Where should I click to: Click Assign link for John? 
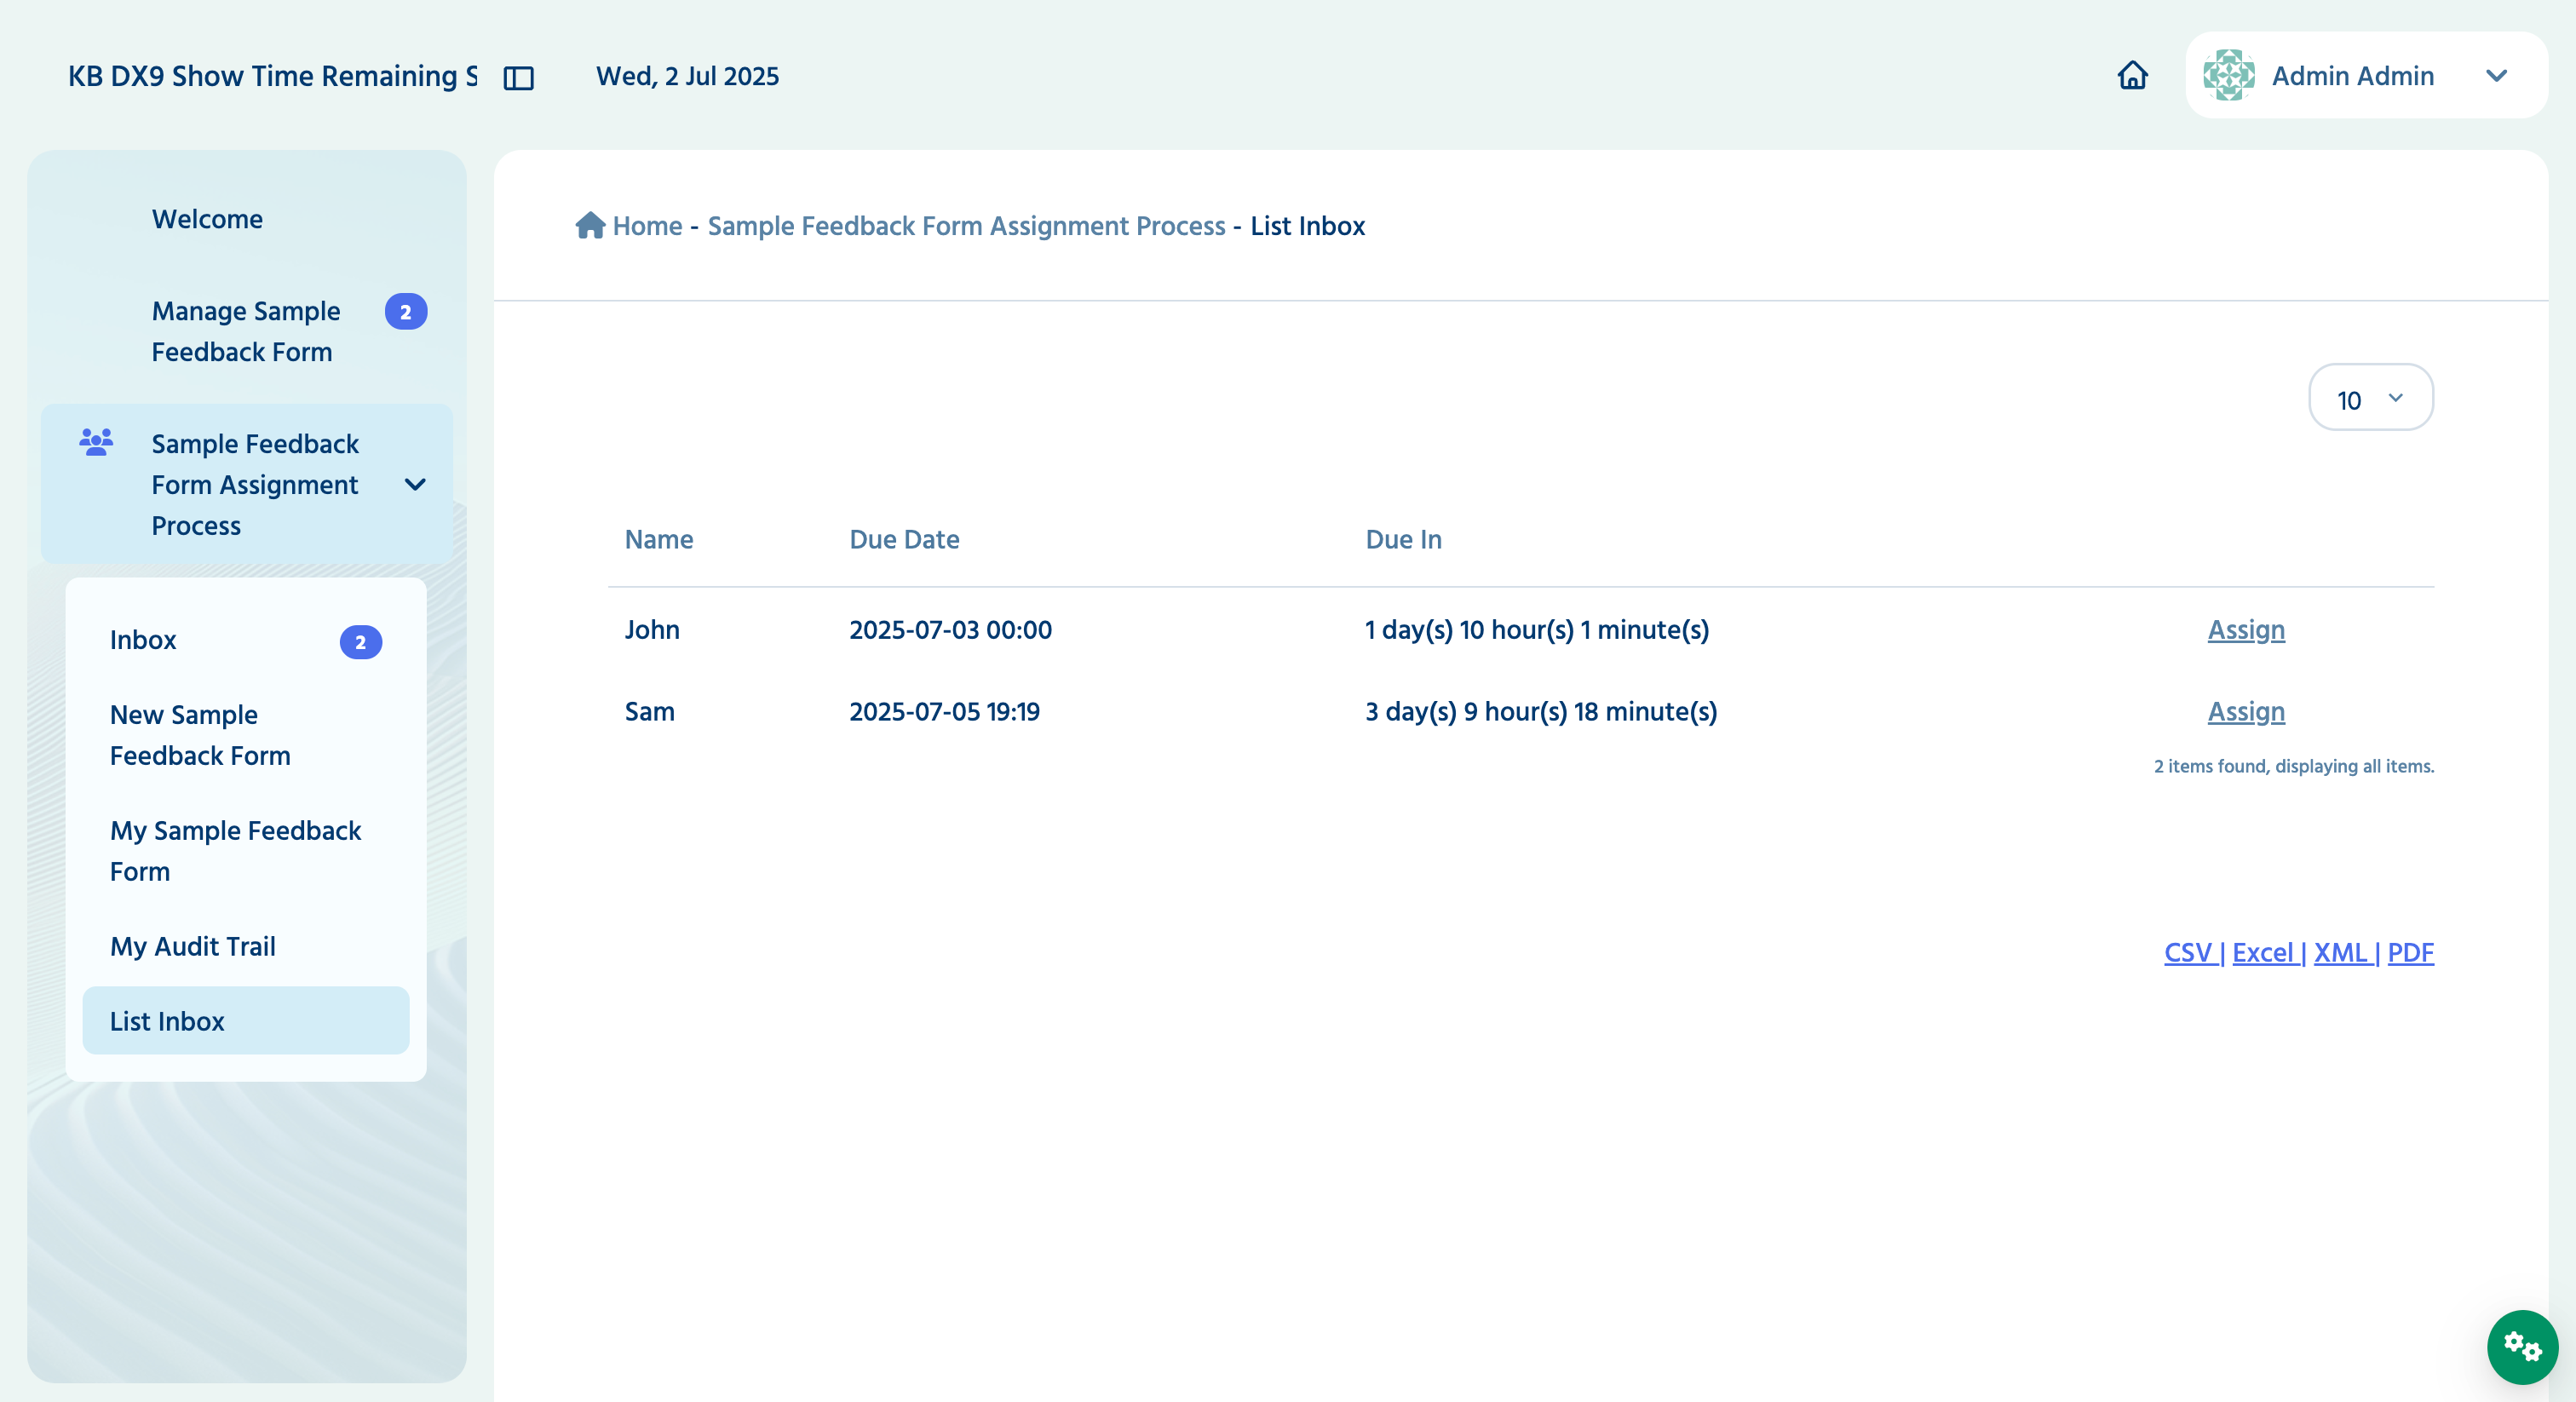tap(2246, 630)
